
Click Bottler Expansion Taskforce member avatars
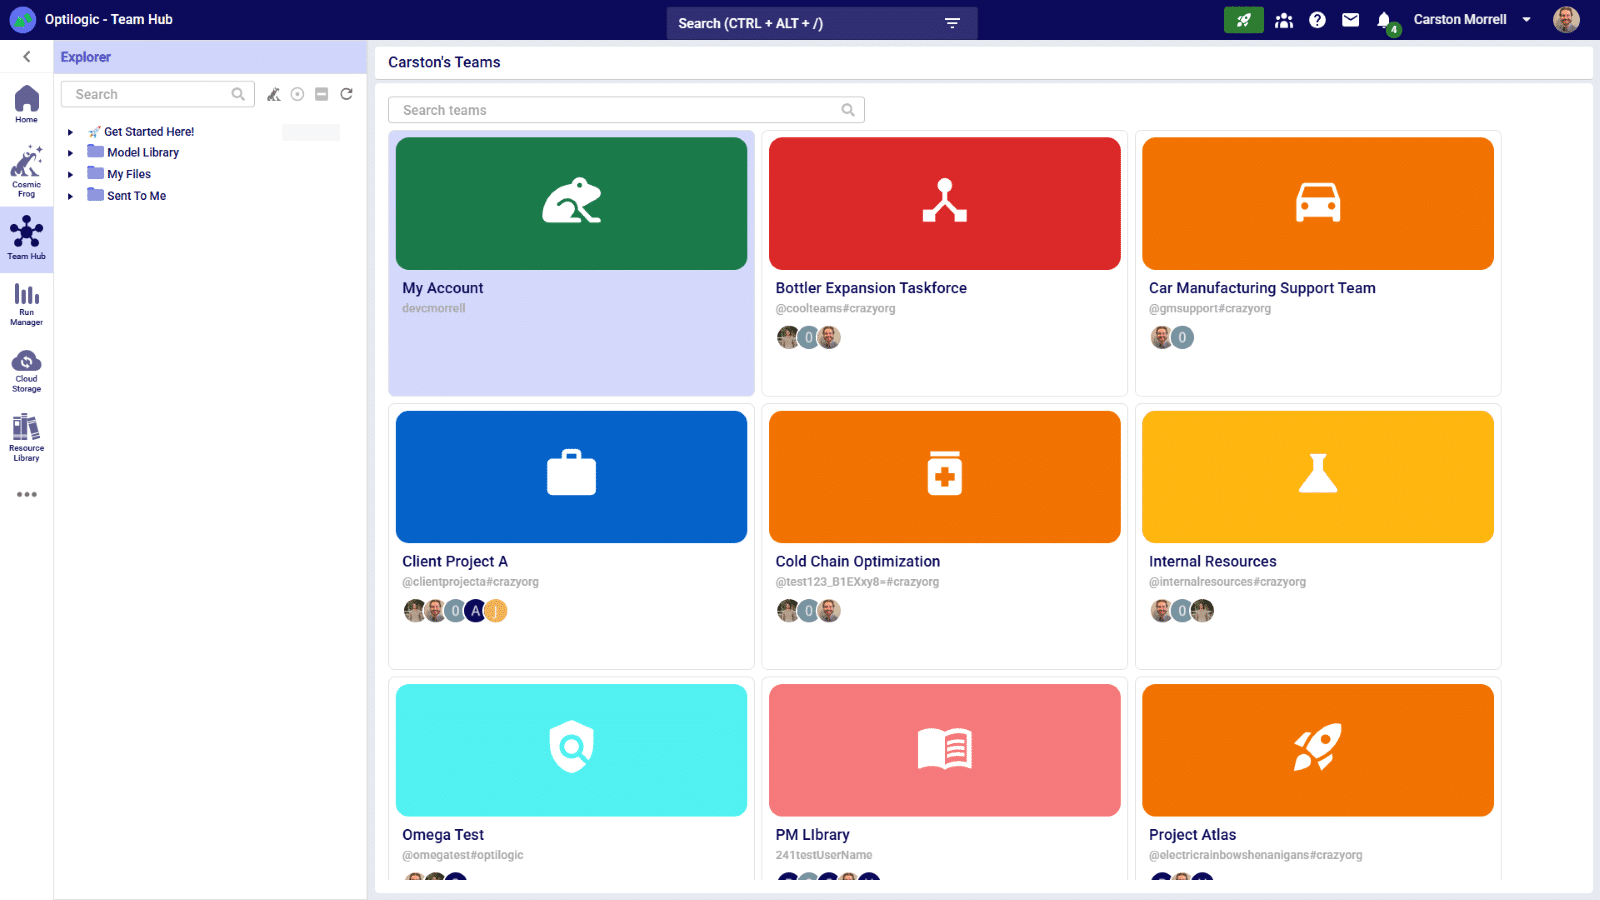(808, 337)
